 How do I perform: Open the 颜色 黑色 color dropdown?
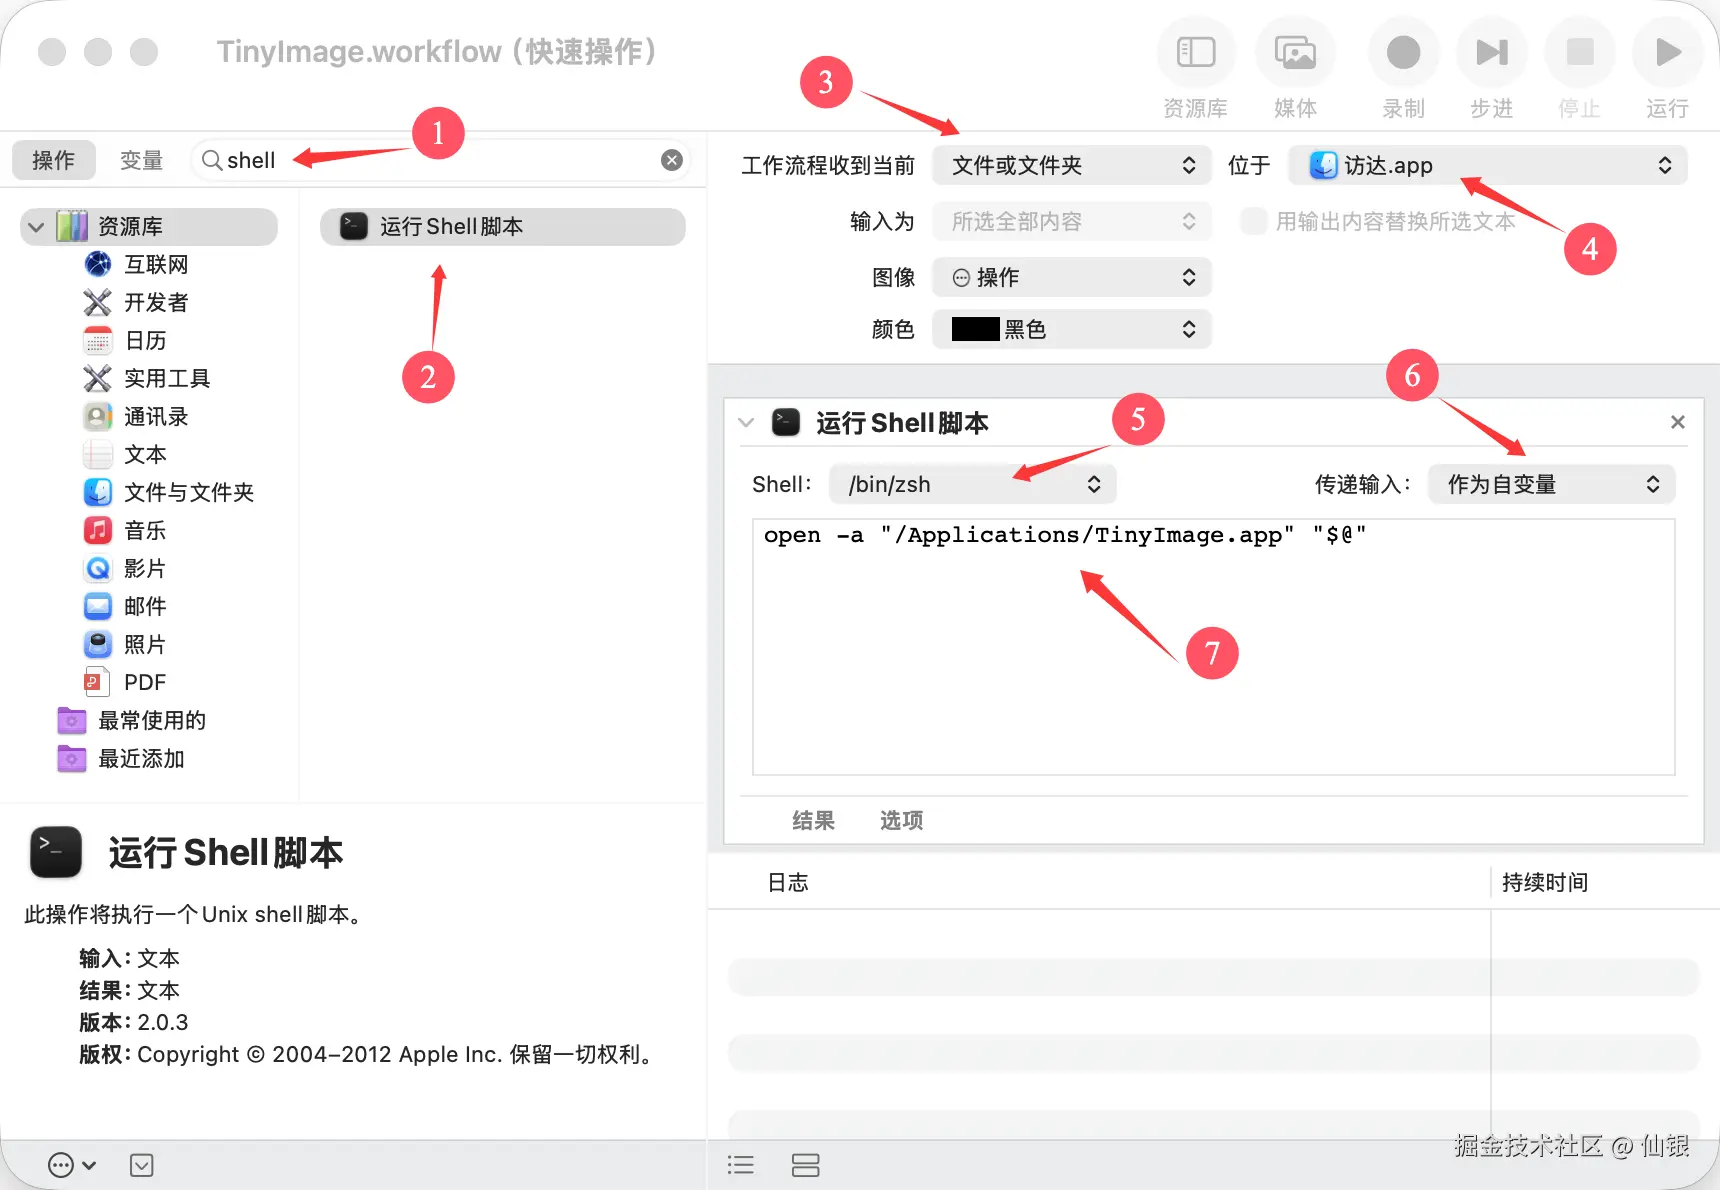[1072, 329]
